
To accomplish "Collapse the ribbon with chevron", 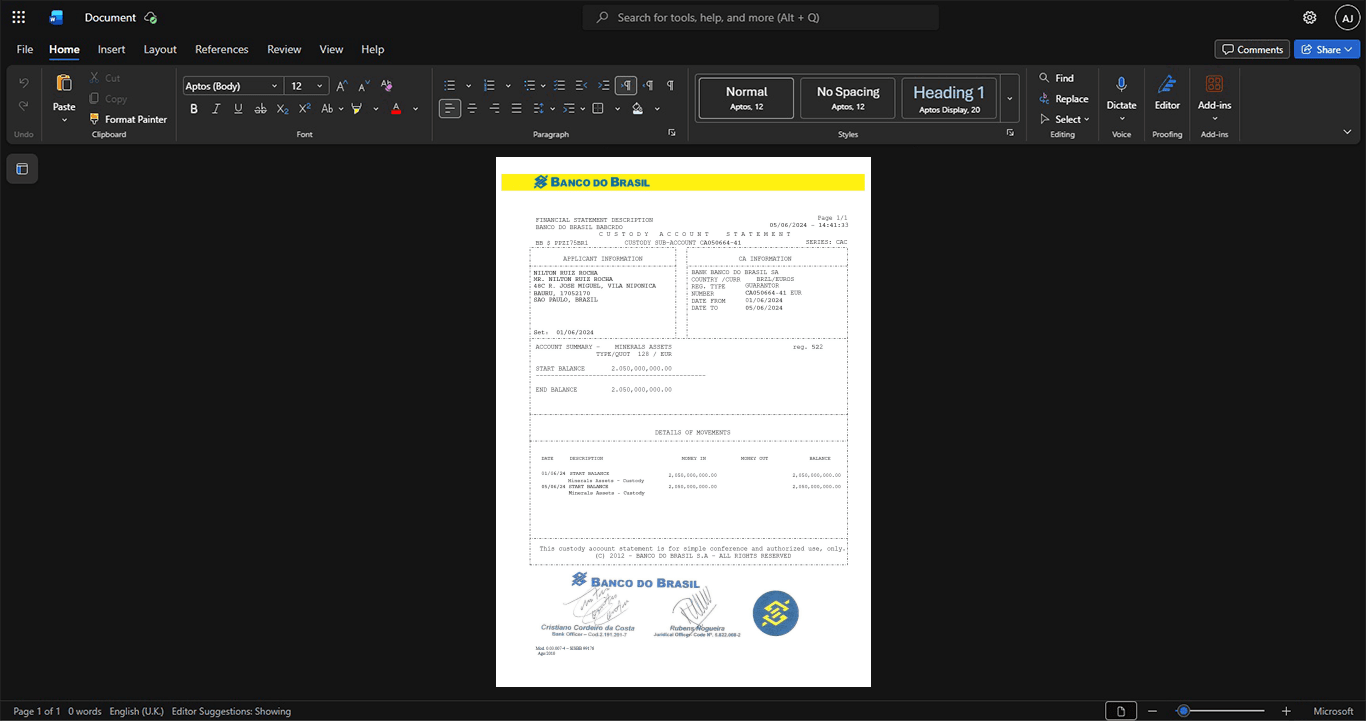I will pyautogui.click(x=1347, y=132).
